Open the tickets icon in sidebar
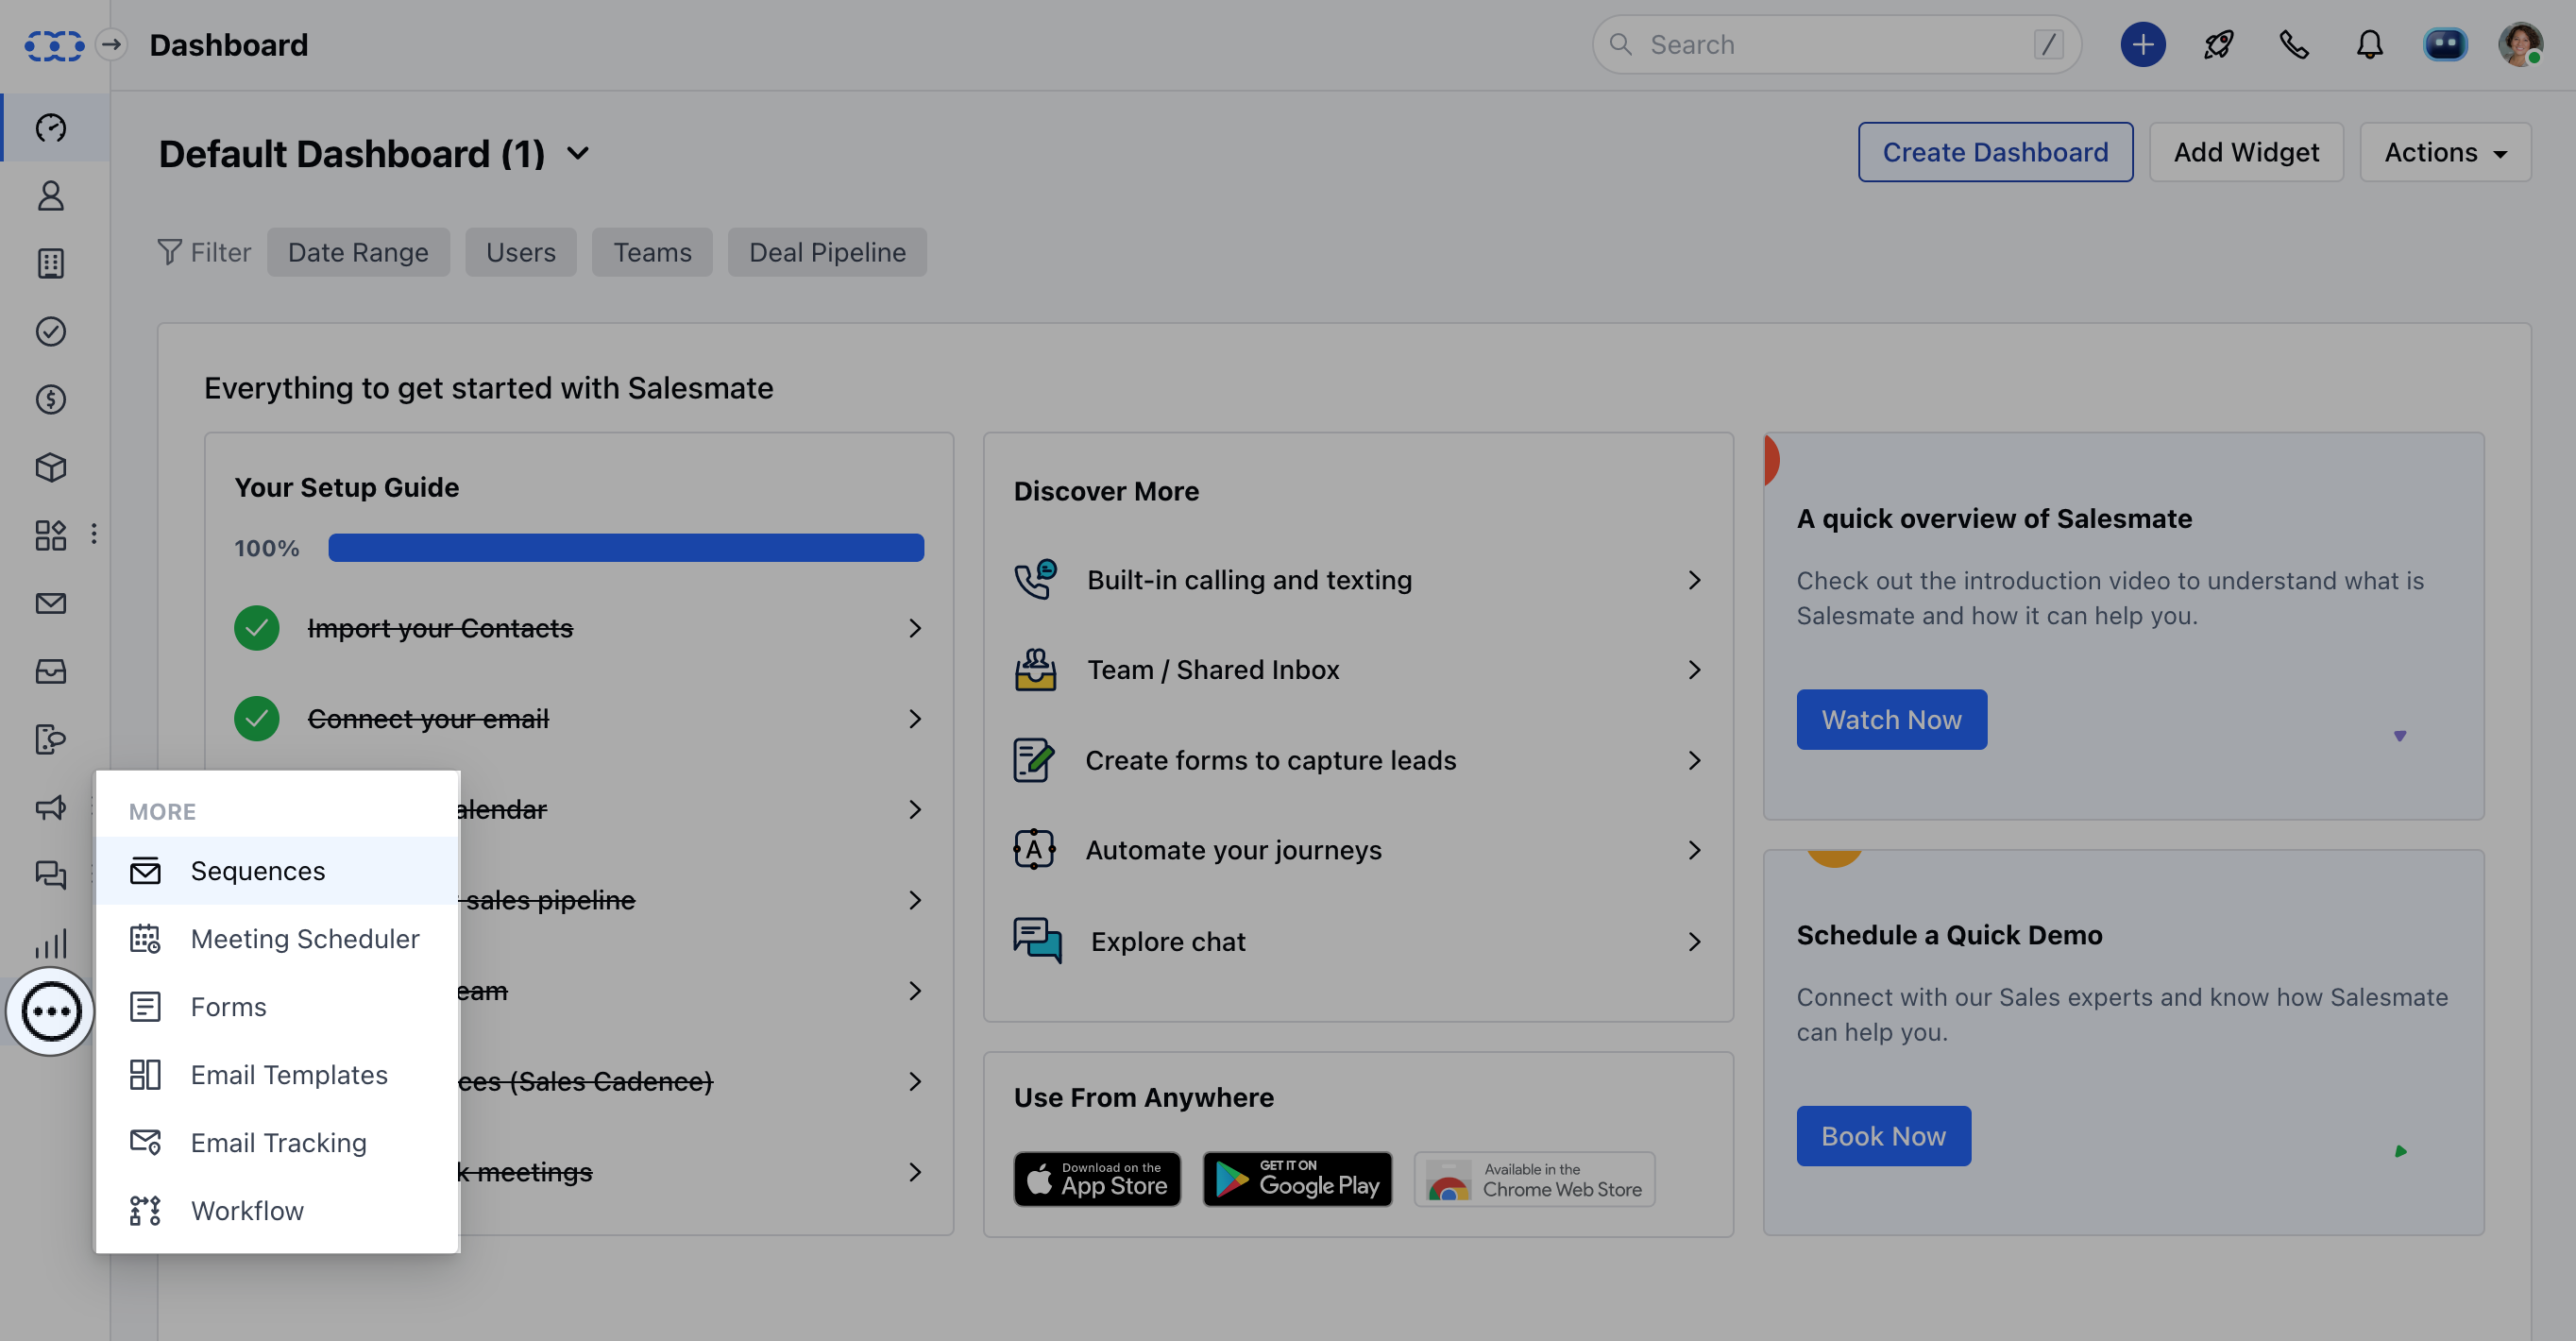The width and height of the screenshot is (2576, 1341). click(51, 739)
